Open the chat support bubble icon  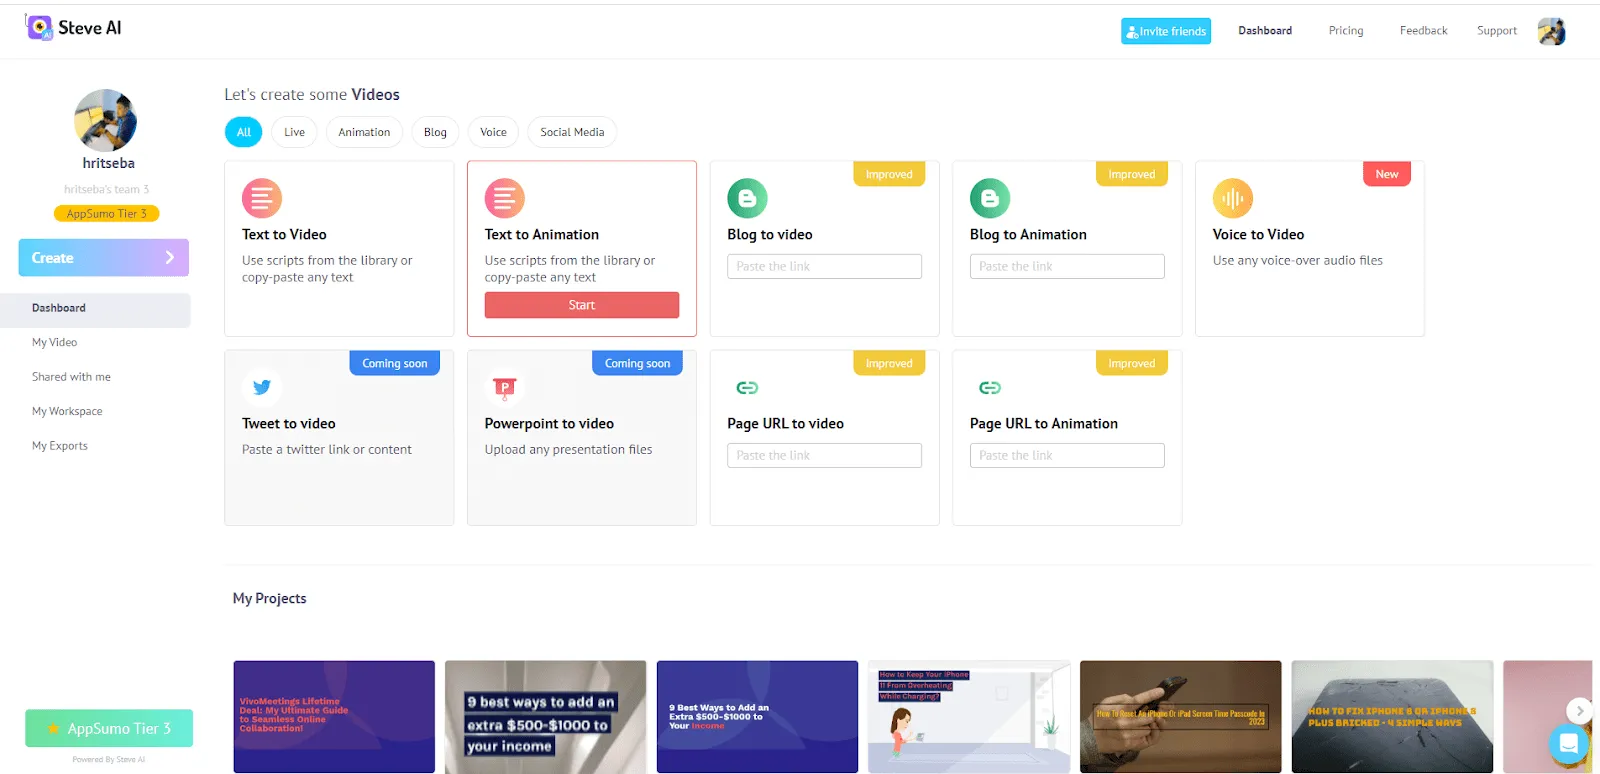click(1569, 743)
